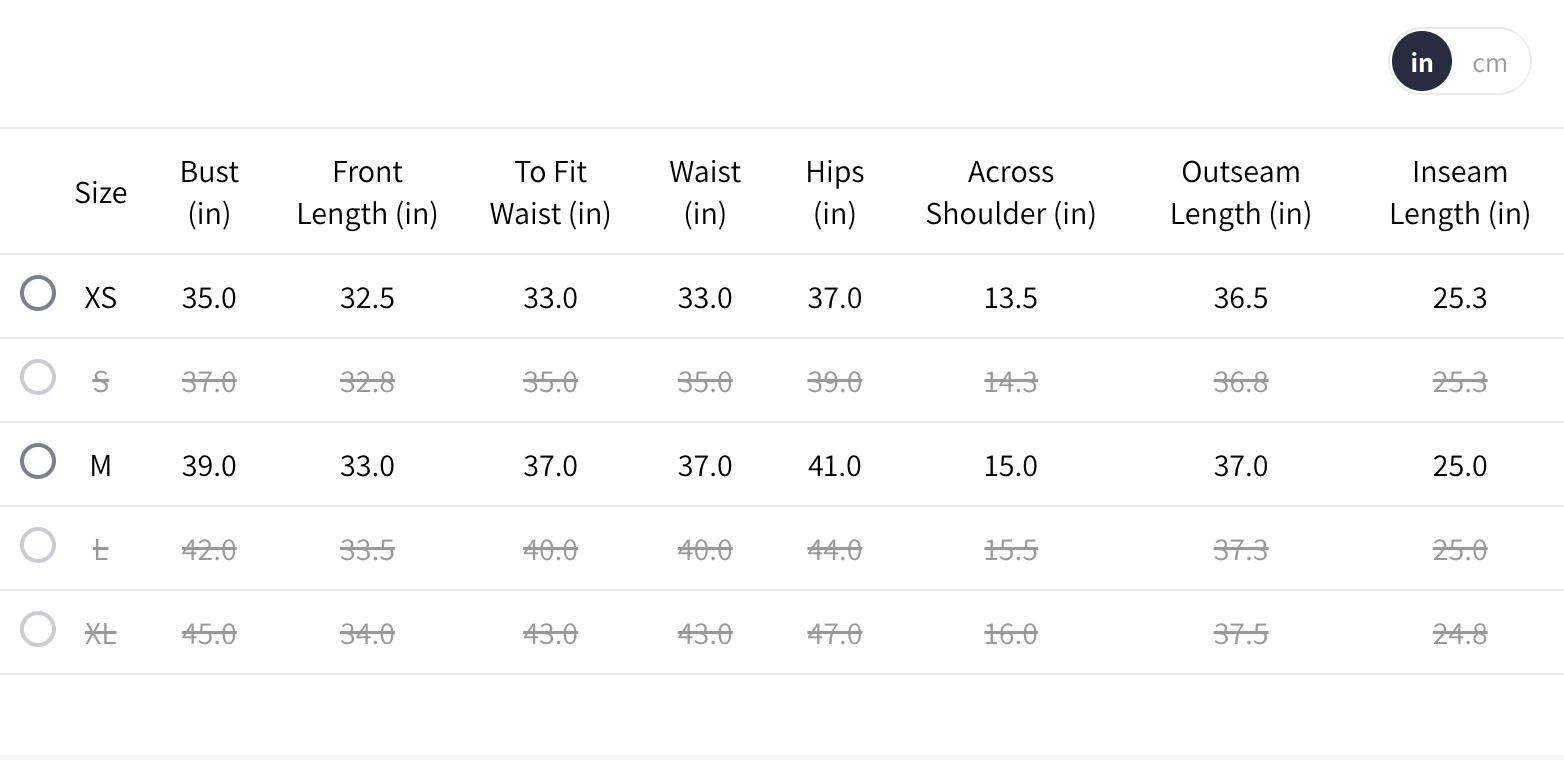Select the in unit option

[1421, 62]
